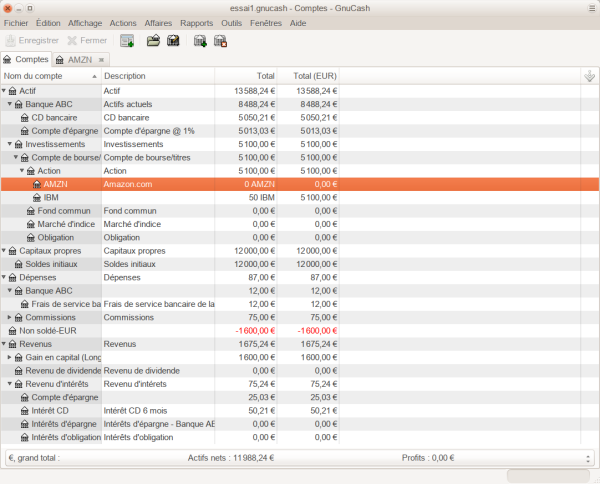Close the AMZN tab with its x

pyautogui.click(x=101, y=60)
